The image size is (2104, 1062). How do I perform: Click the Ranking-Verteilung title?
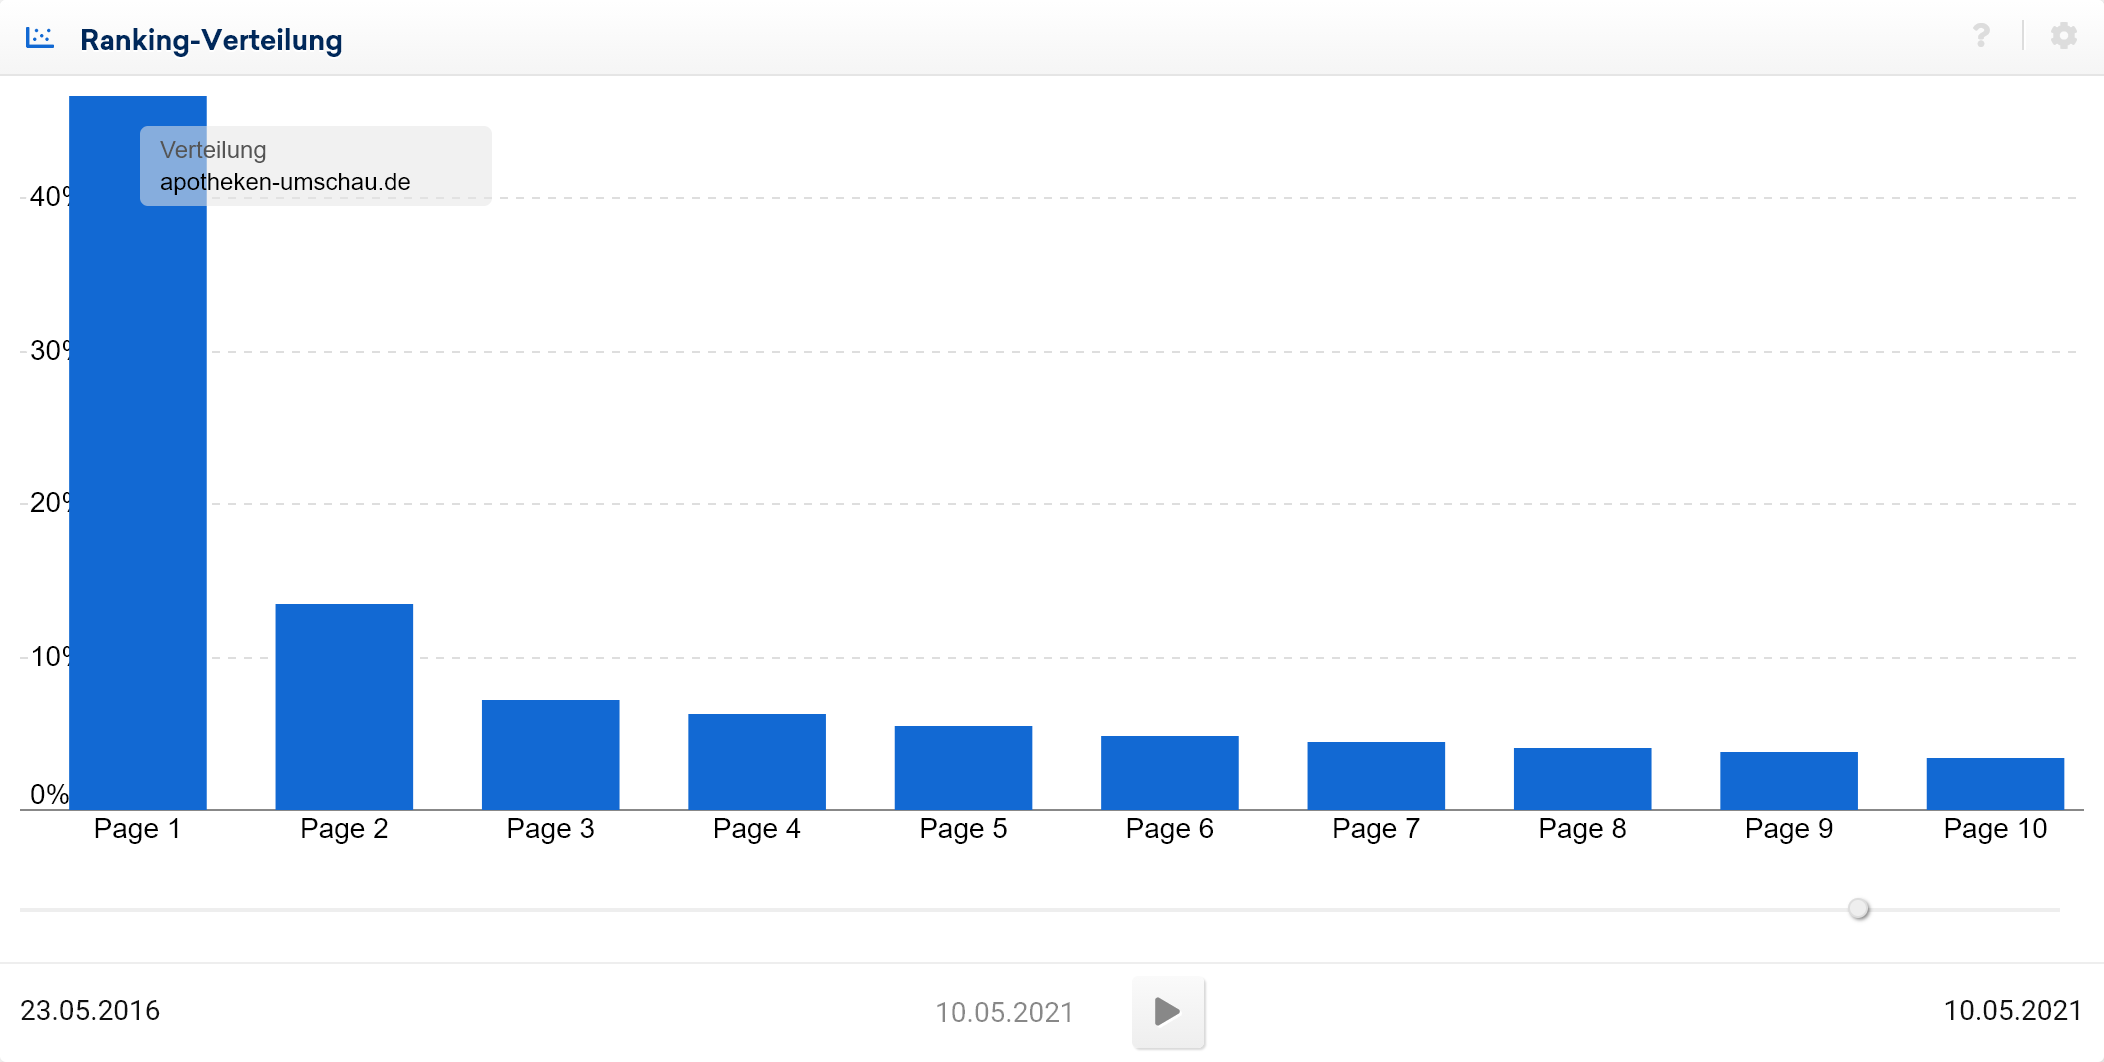tap(211, 40)
